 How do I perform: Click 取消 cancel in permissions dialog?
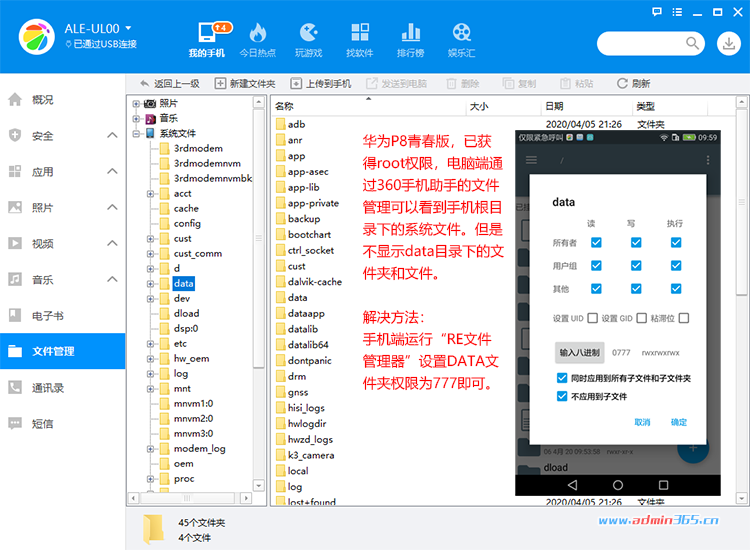pos(642,422)
